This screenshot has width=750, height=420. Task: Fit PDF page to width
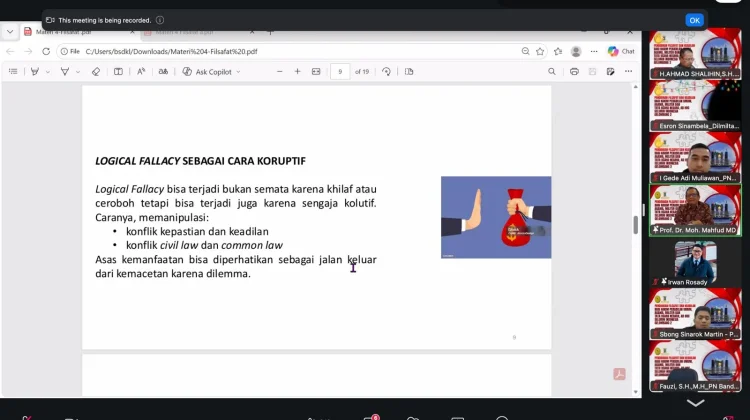[316, 71]
